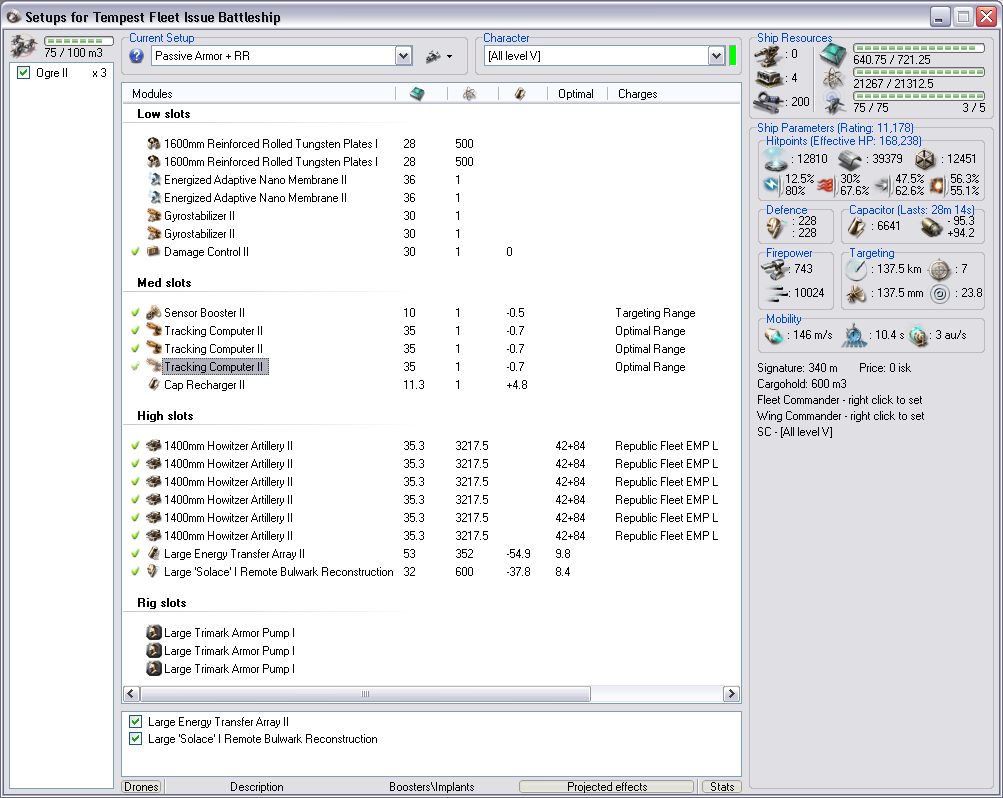The height and width of the screenshot is (798, 1003).
Task: Toggle Large Energy Transfer Array II projected effect
Action: point(135,721)
